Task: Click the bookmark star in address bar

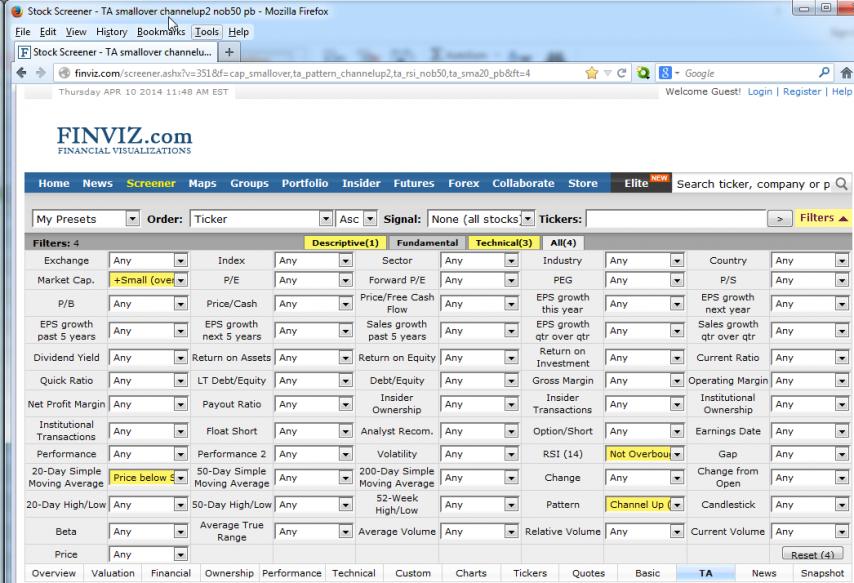Action: click(x=591, y=73)
